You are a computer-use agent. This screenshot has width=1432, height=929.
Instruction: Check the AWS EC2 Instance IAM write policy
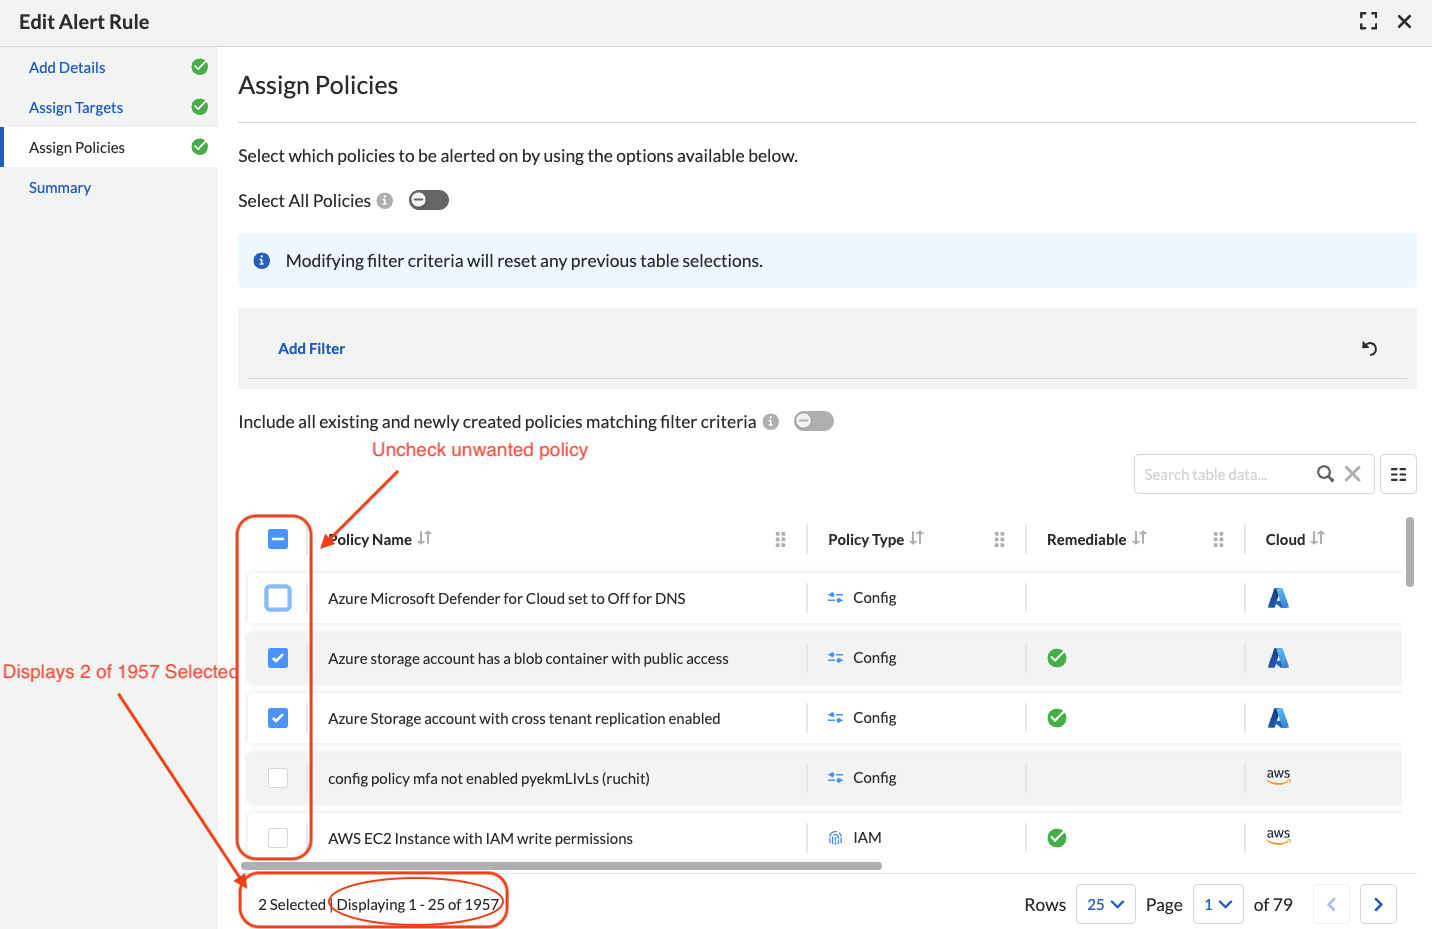coord(278,838)
